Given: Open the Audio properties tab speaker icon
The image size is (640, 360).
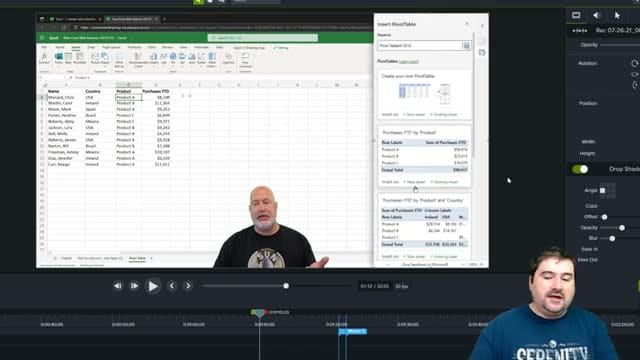Looking at the screenshot, I should coord(596,16).
